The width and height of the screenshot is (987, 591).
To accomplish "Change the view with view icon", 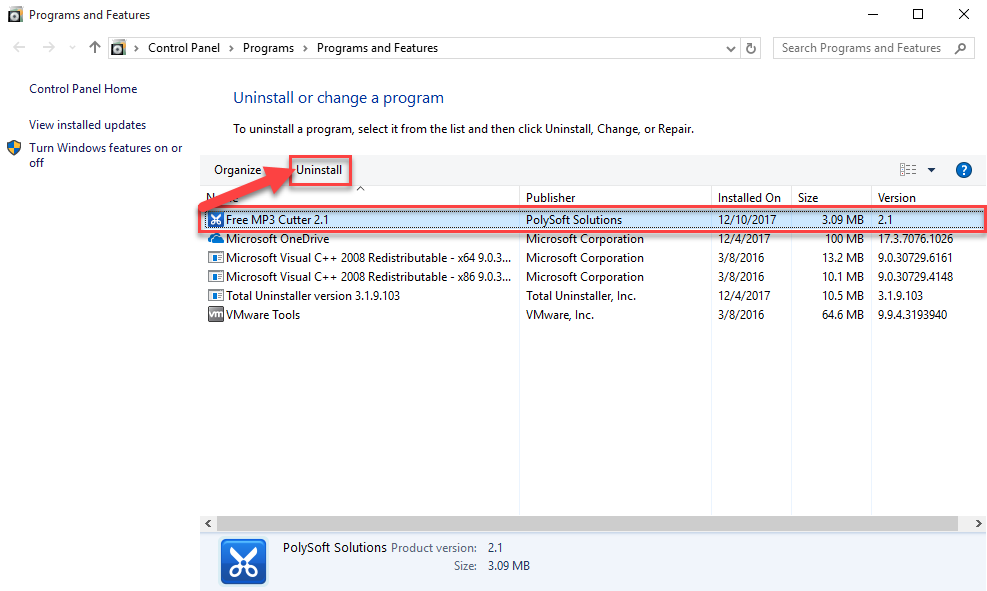I will 908,170.
